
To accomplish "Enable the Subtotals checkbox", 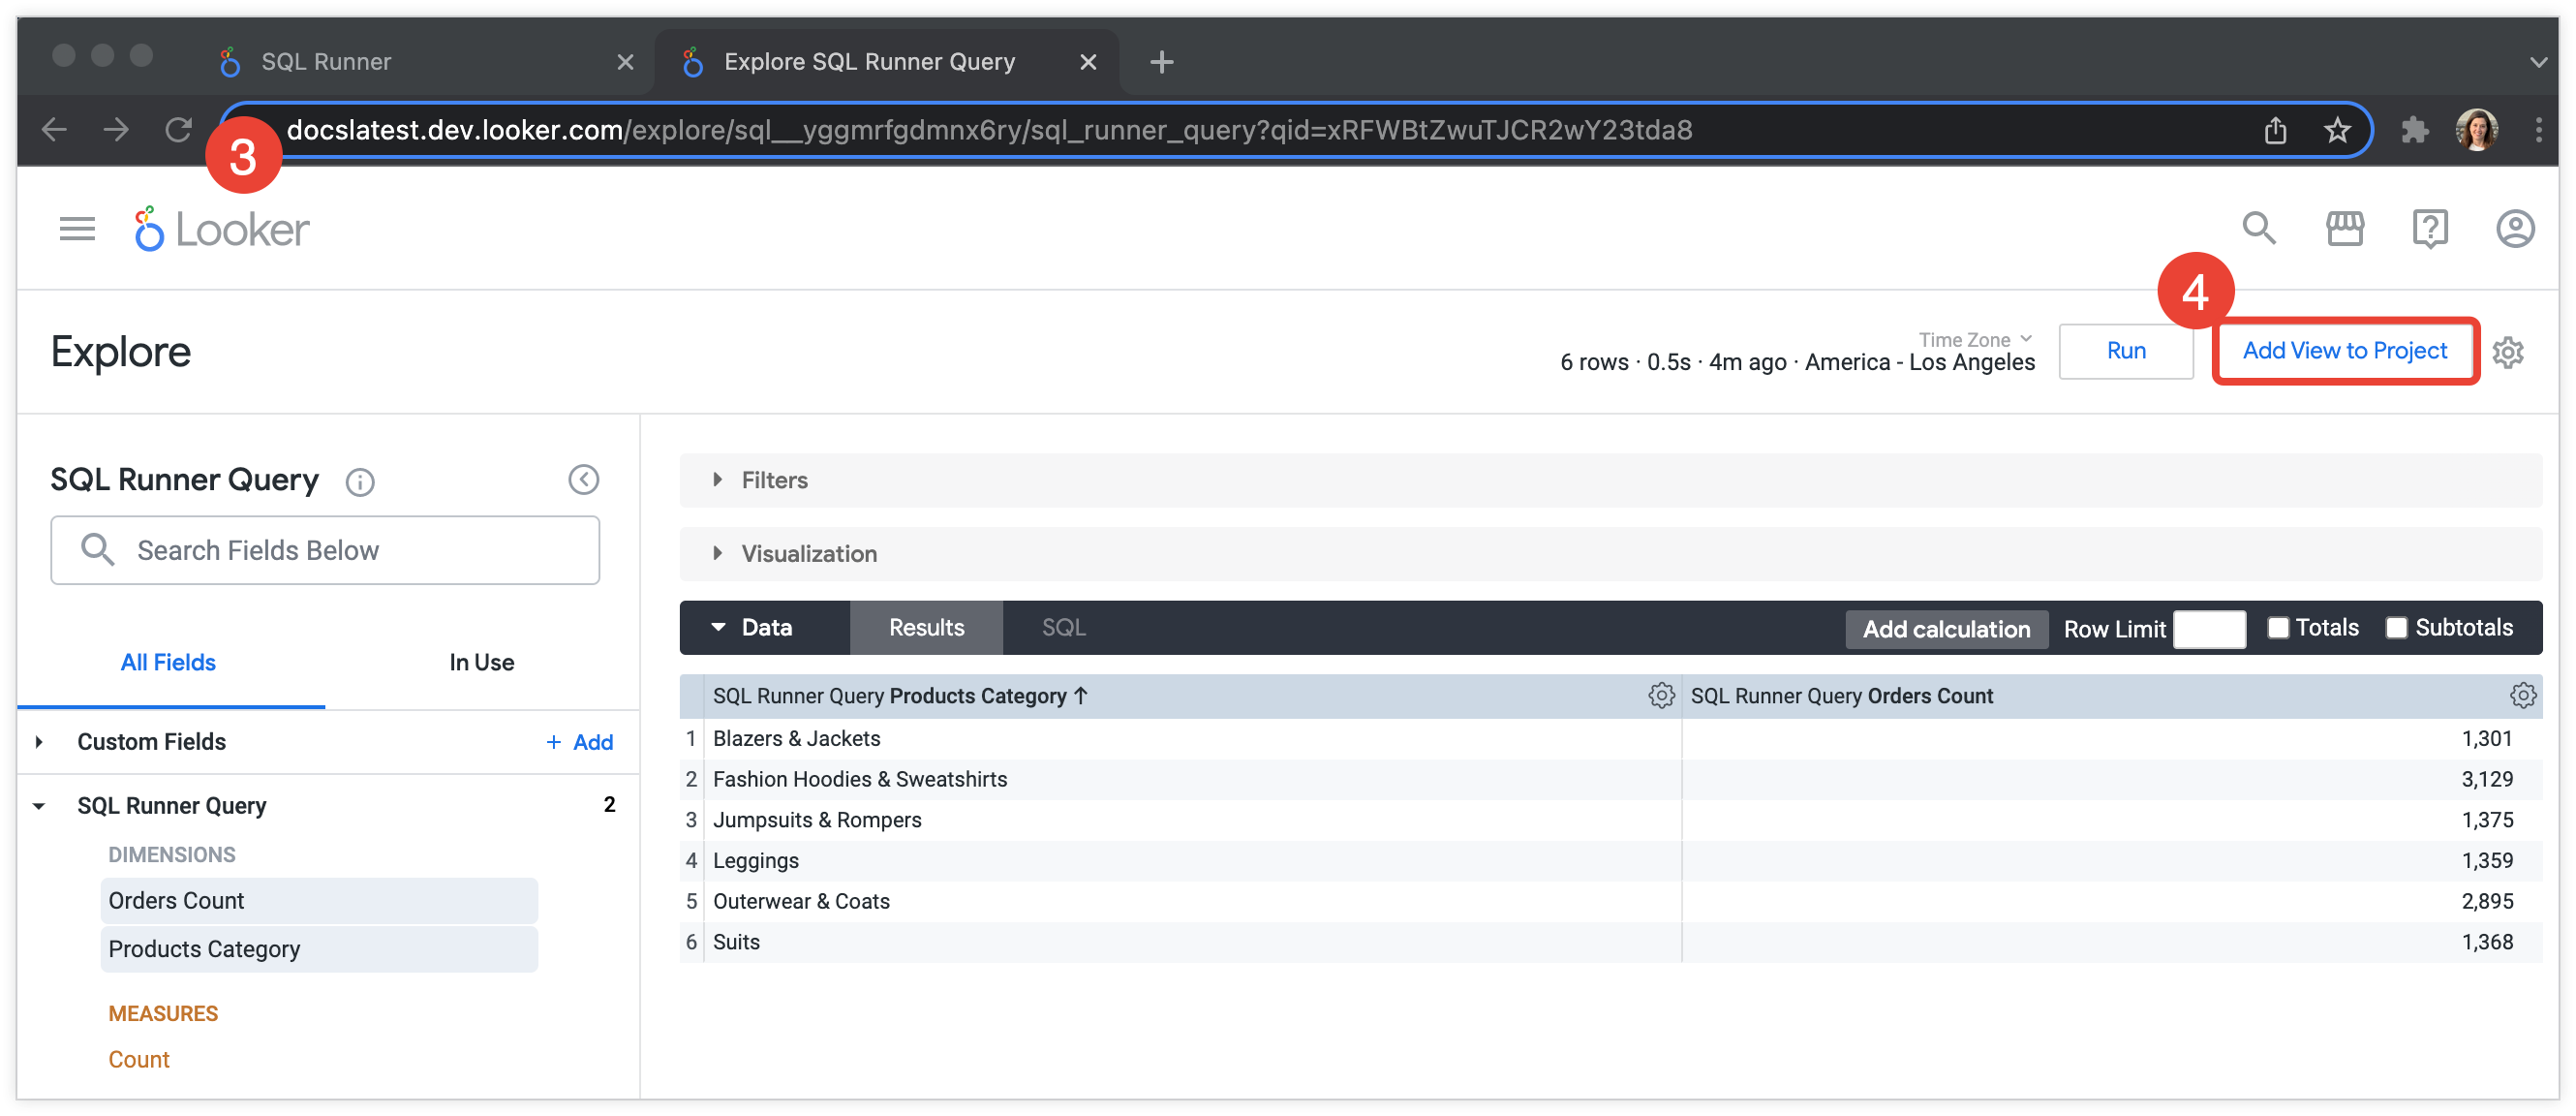I will click(x=2397, y=628).
